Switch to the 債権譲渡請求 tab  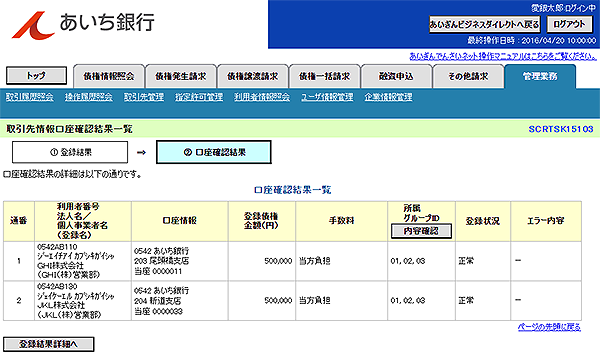[253, 76]
